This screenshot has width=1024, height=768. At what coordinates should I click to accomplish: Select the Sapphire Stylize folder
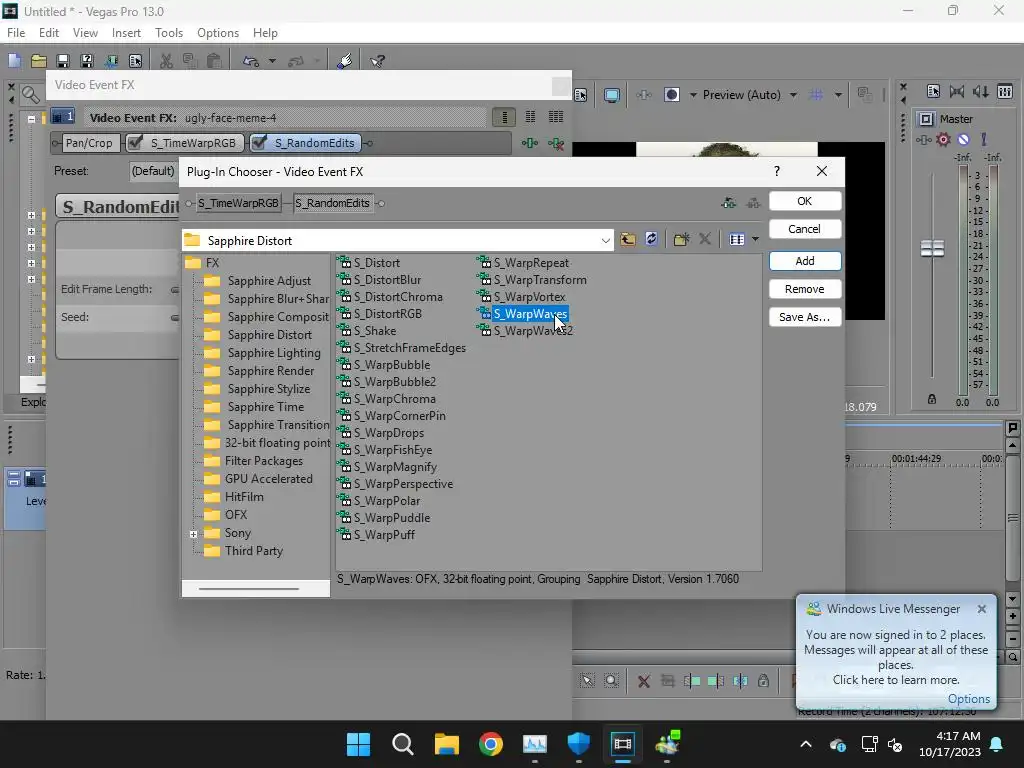click(268, 389)
